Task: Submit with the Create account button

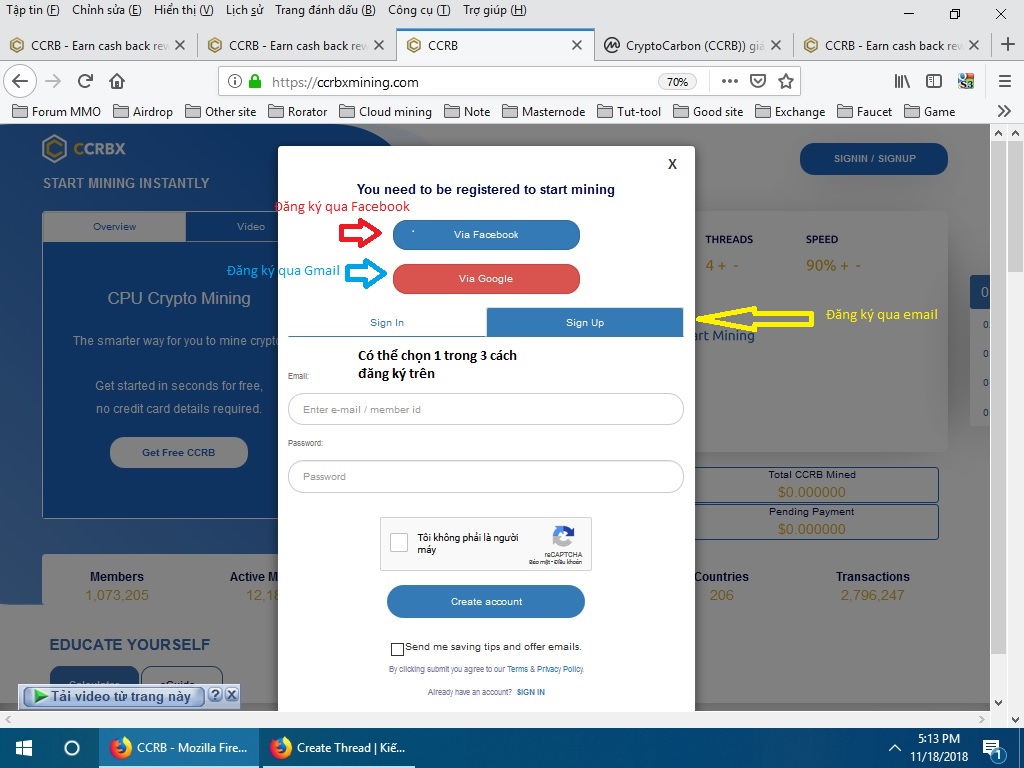Action: [486, 601]
